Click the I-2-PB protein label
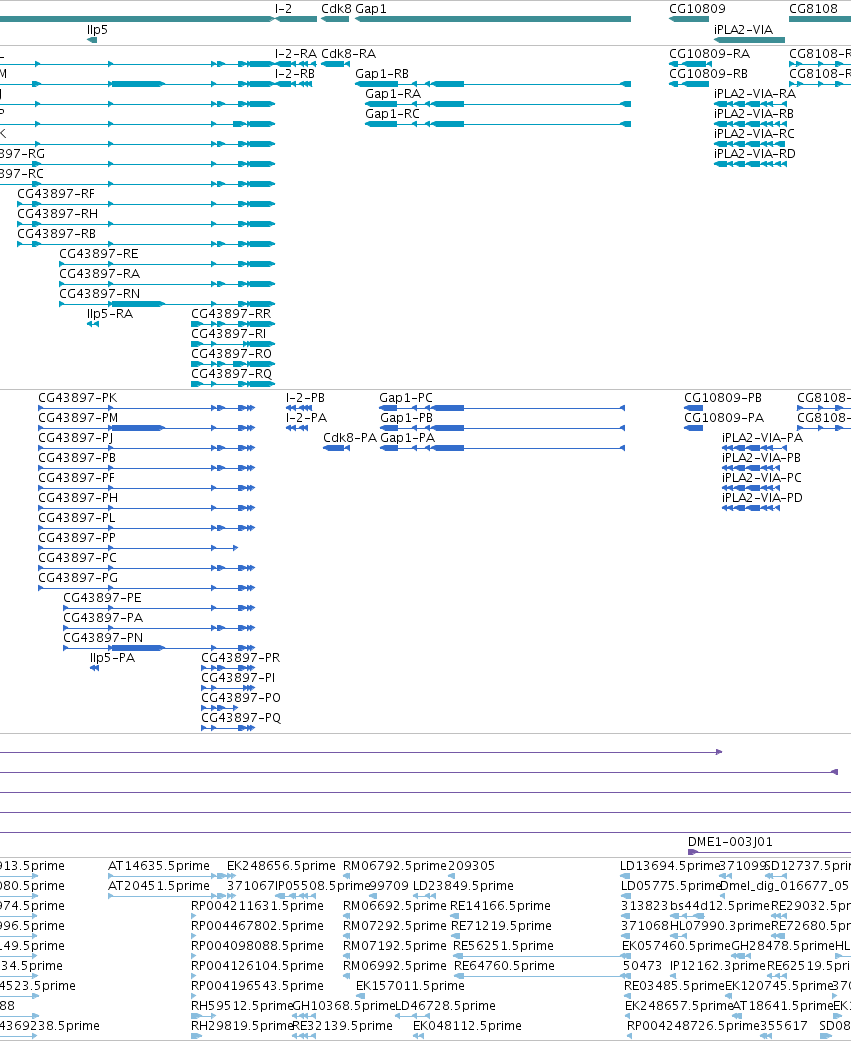This screenshot has width=851, height=1041. click(x=305, y=398)
